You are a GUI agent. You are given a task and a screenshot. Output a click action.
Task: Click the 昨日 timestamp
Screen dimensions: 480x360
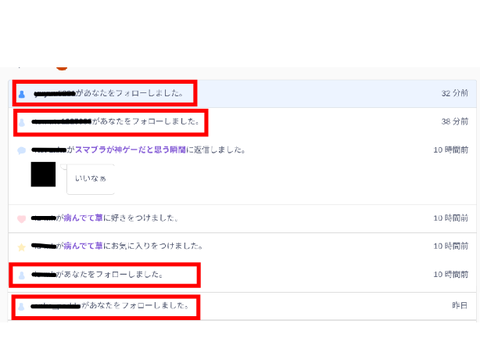(460, 305)
